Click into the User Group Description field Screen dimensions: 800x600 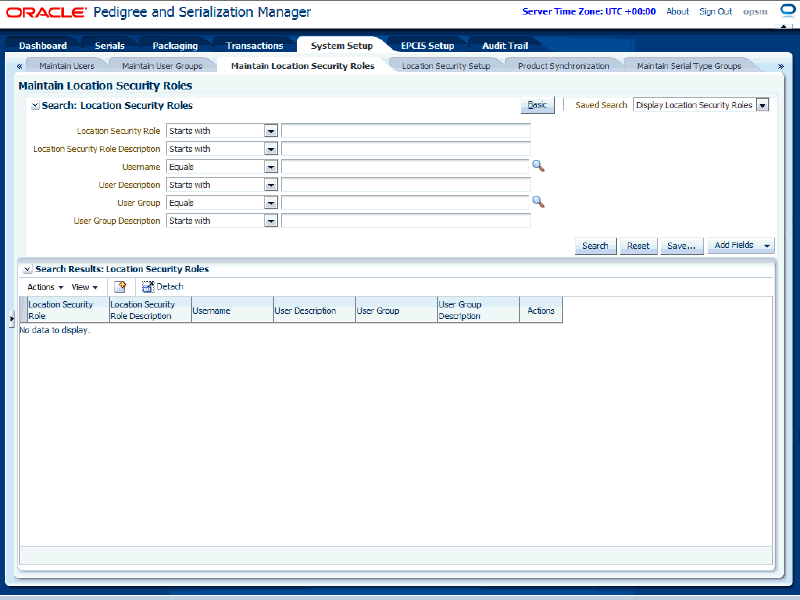pos(406,221)
